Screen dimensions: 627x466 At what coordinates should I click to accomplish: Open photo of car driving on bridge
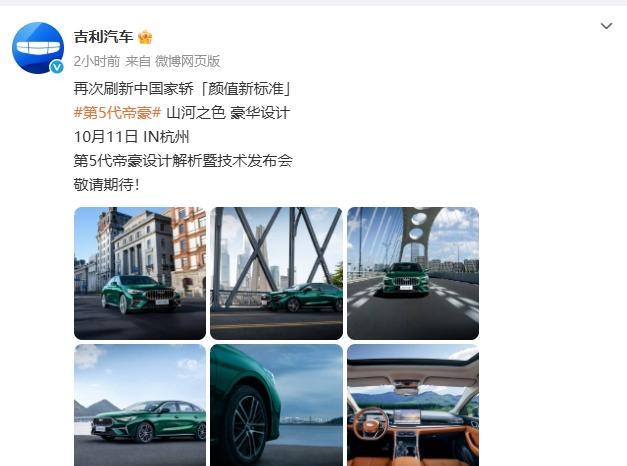(413, 273)
